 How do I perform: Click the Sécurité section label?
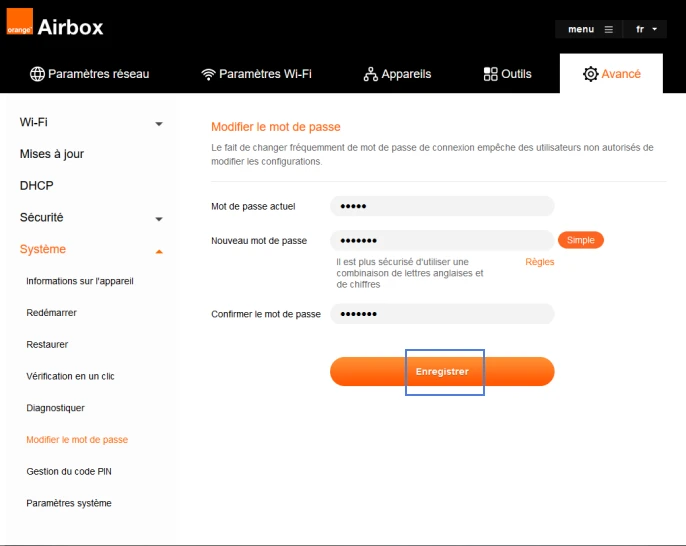[x=42, y=217]
